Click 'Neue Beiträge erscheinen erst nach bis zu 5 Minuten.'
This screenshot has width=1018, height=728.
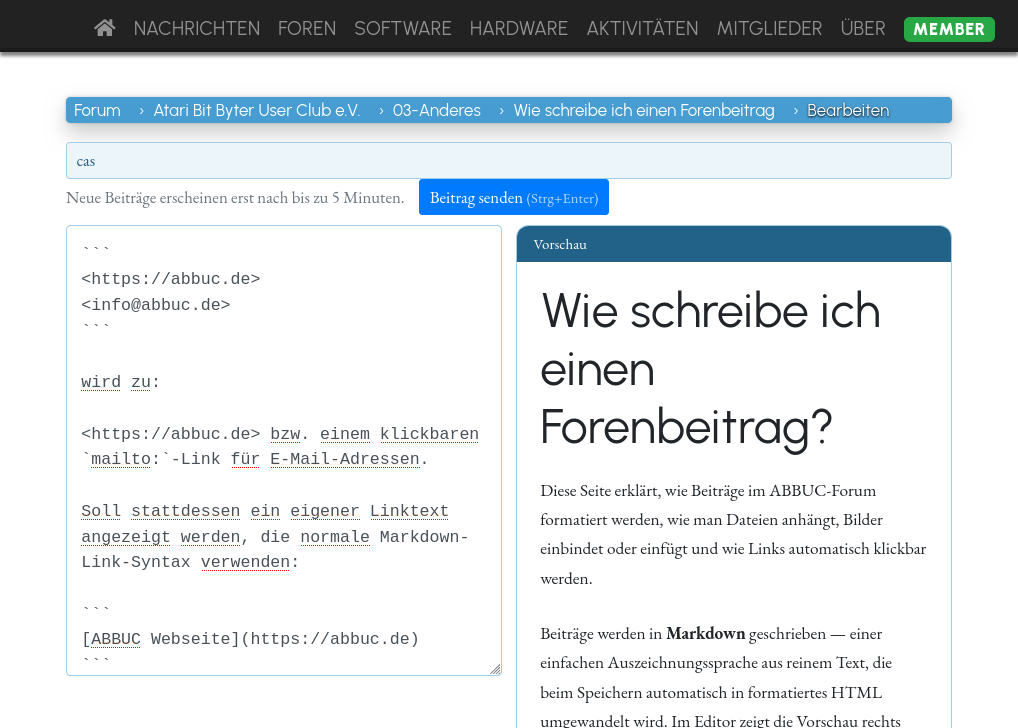click(235, 197)
